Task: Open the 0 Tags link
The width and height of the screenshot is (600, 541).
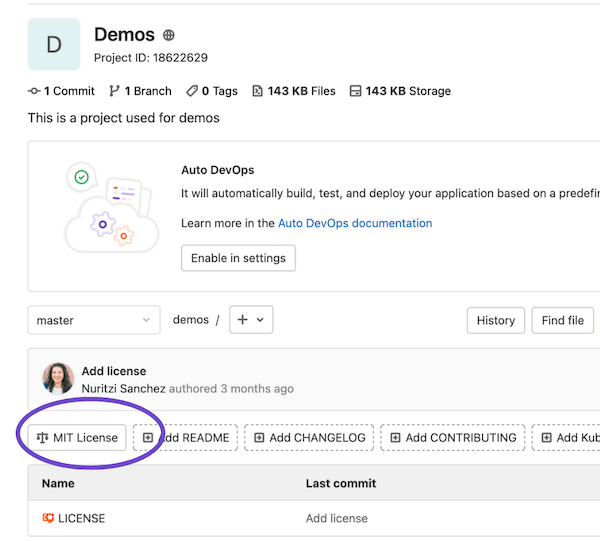Action: (x=212, y=91)
